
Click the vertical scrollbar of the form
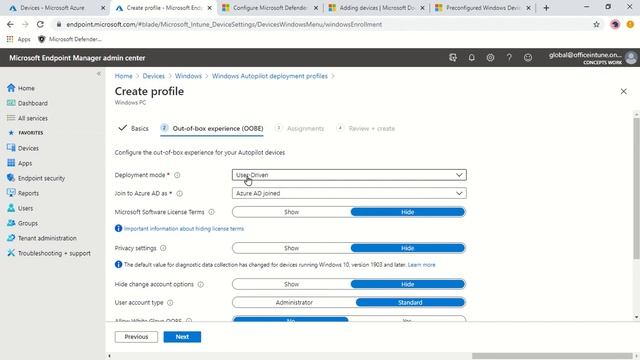[636, 188]
